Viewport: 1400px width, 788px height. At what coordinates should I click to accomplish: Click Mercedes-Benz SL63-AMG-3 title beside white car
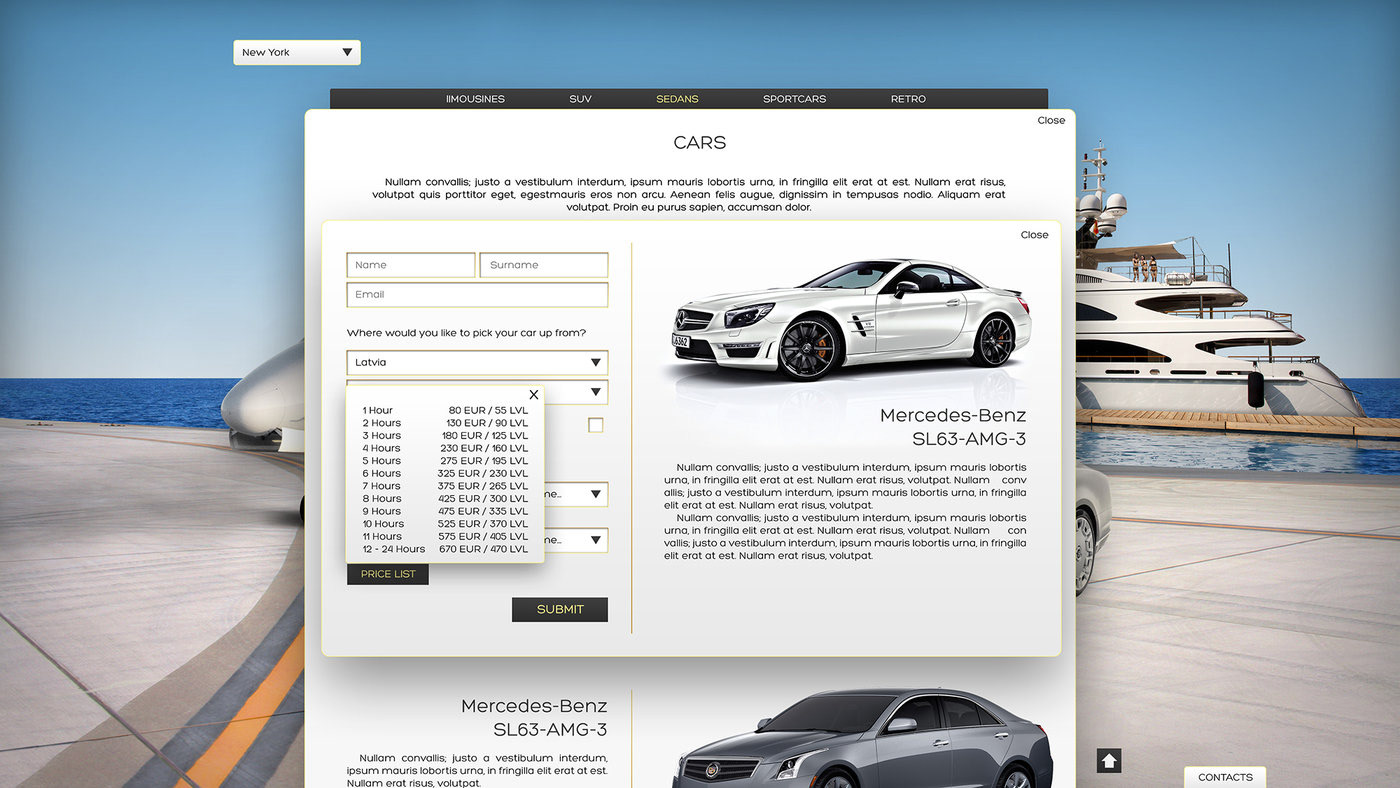click(953, 427)
